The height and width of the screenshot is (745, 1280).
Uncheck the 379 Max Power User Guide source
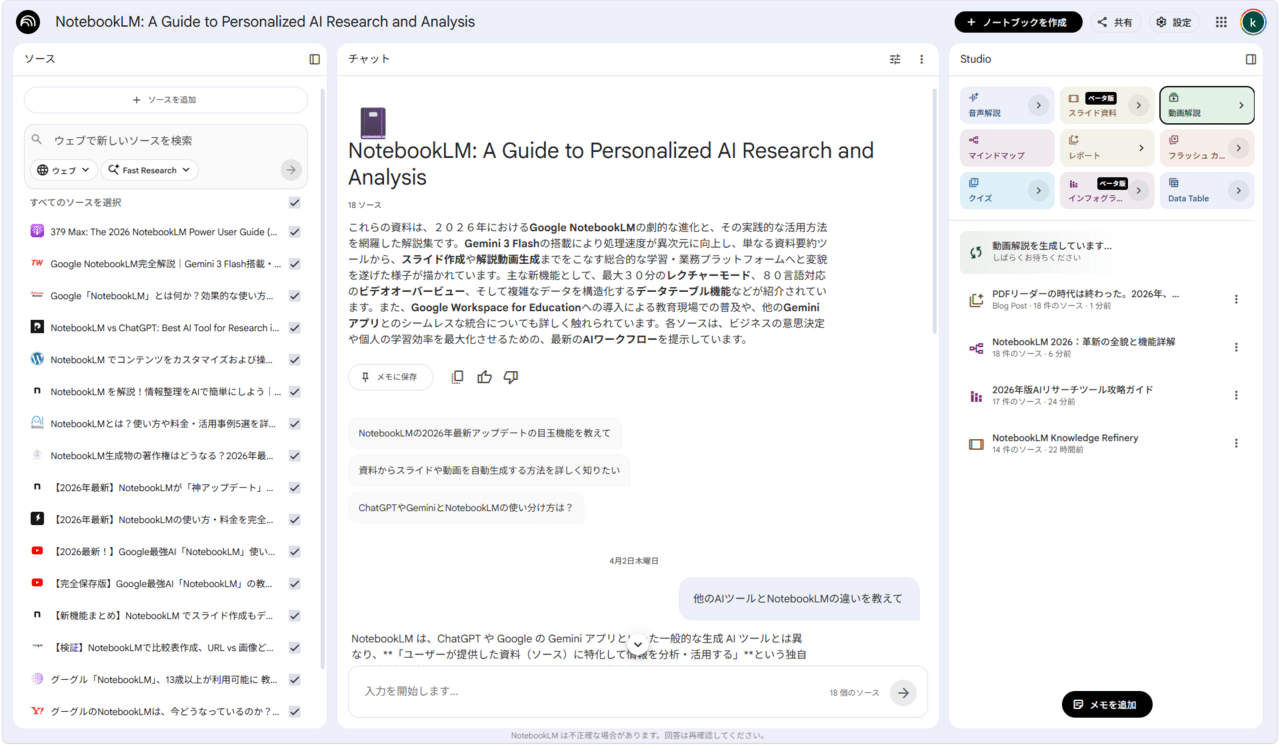pyautogui.click(x=294, y=232)
